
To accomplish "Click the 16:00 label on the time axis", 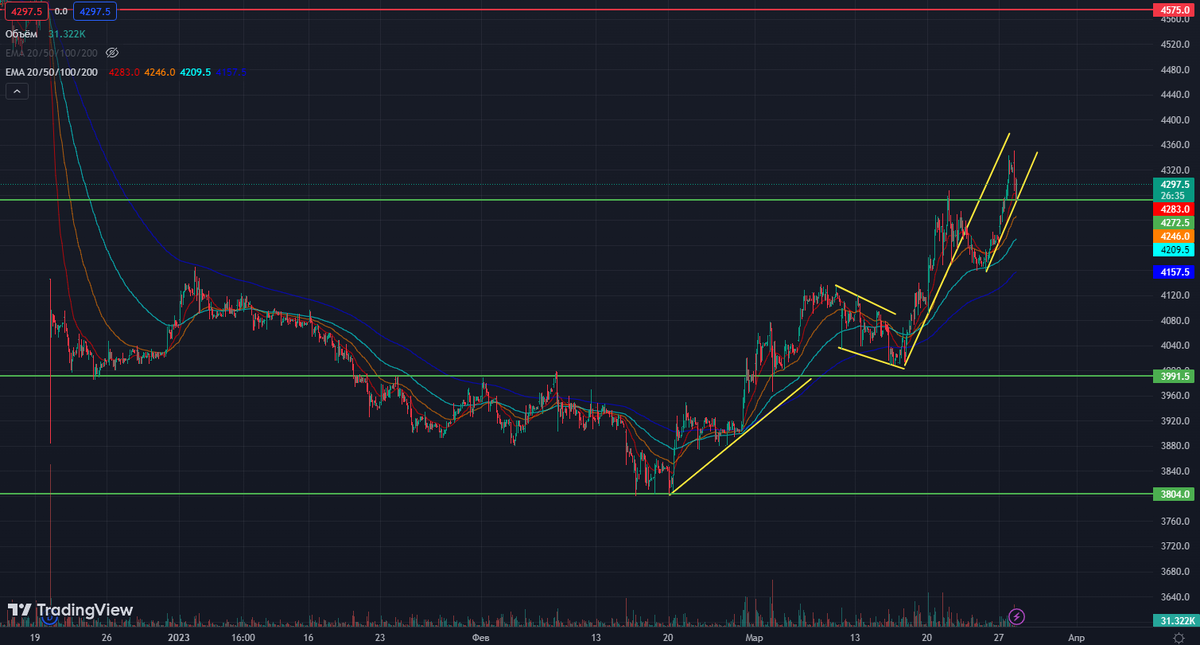I will (x=242, y=636).
